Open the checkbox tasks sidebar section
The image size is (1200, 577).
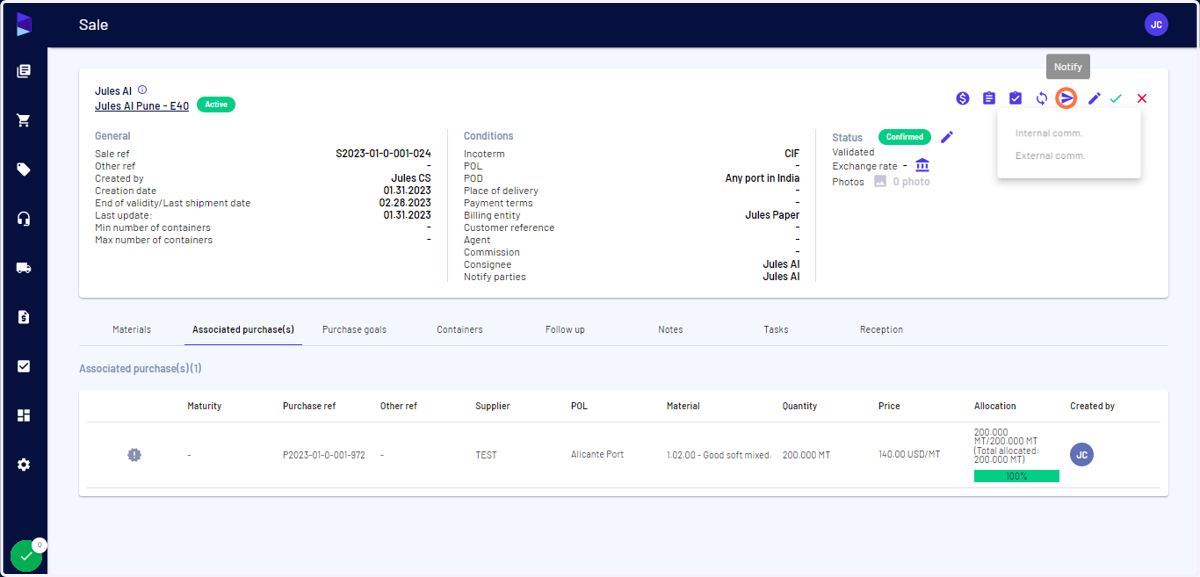[x=24, y=366]
